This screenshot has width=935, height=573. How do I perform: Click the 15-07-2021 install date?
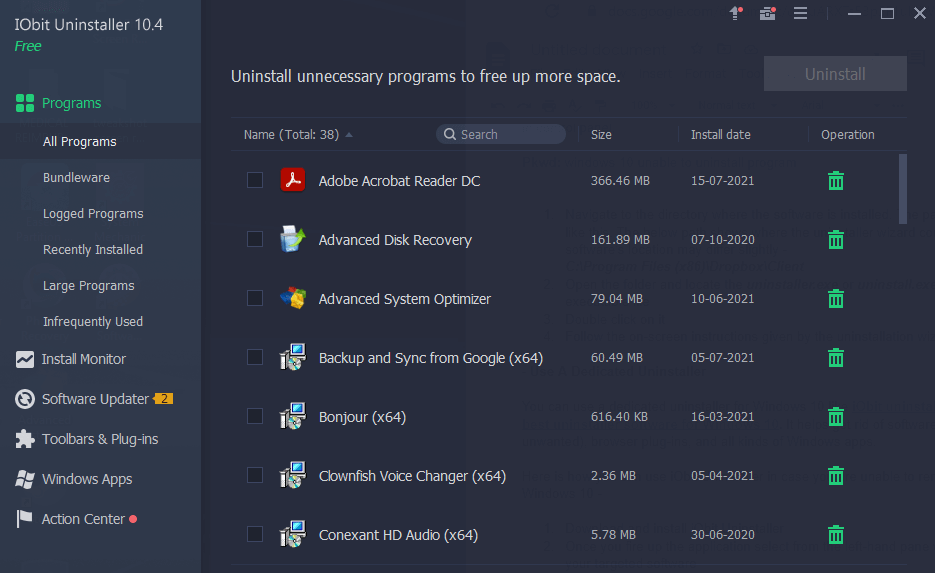pos(722,181)
